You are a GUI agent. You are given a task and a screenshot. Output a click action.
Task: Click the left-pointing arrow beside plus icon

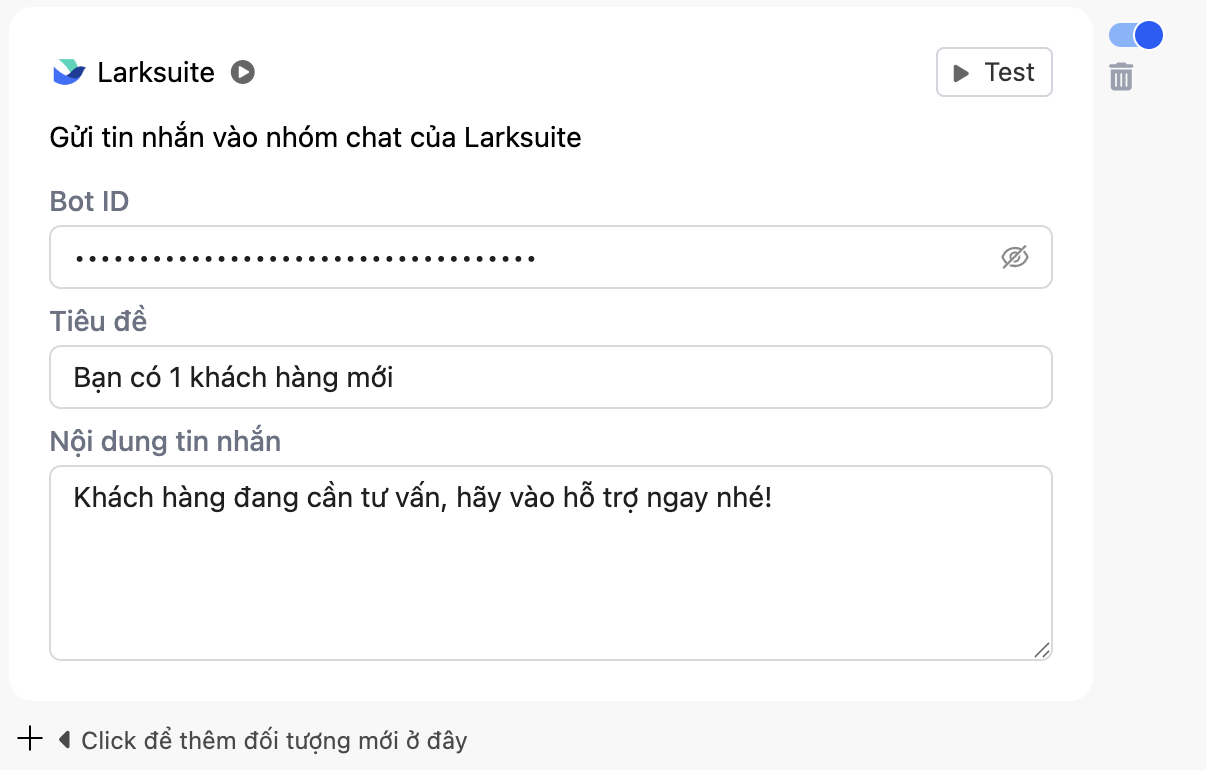coord(65,740)
